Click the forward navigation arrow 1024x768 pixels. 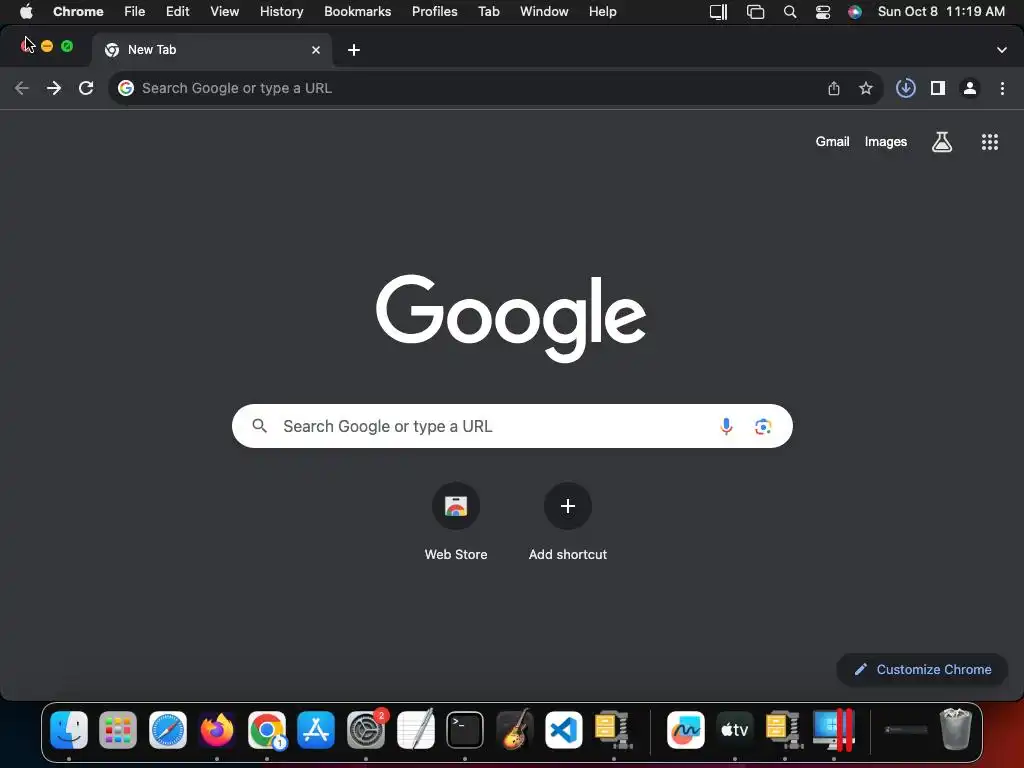click(54, 88)
